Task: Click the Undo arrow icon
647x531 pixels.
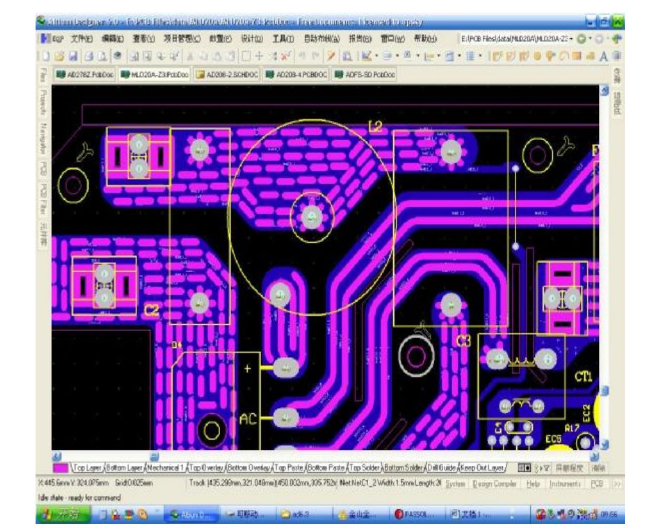Action: coord(301,56)
